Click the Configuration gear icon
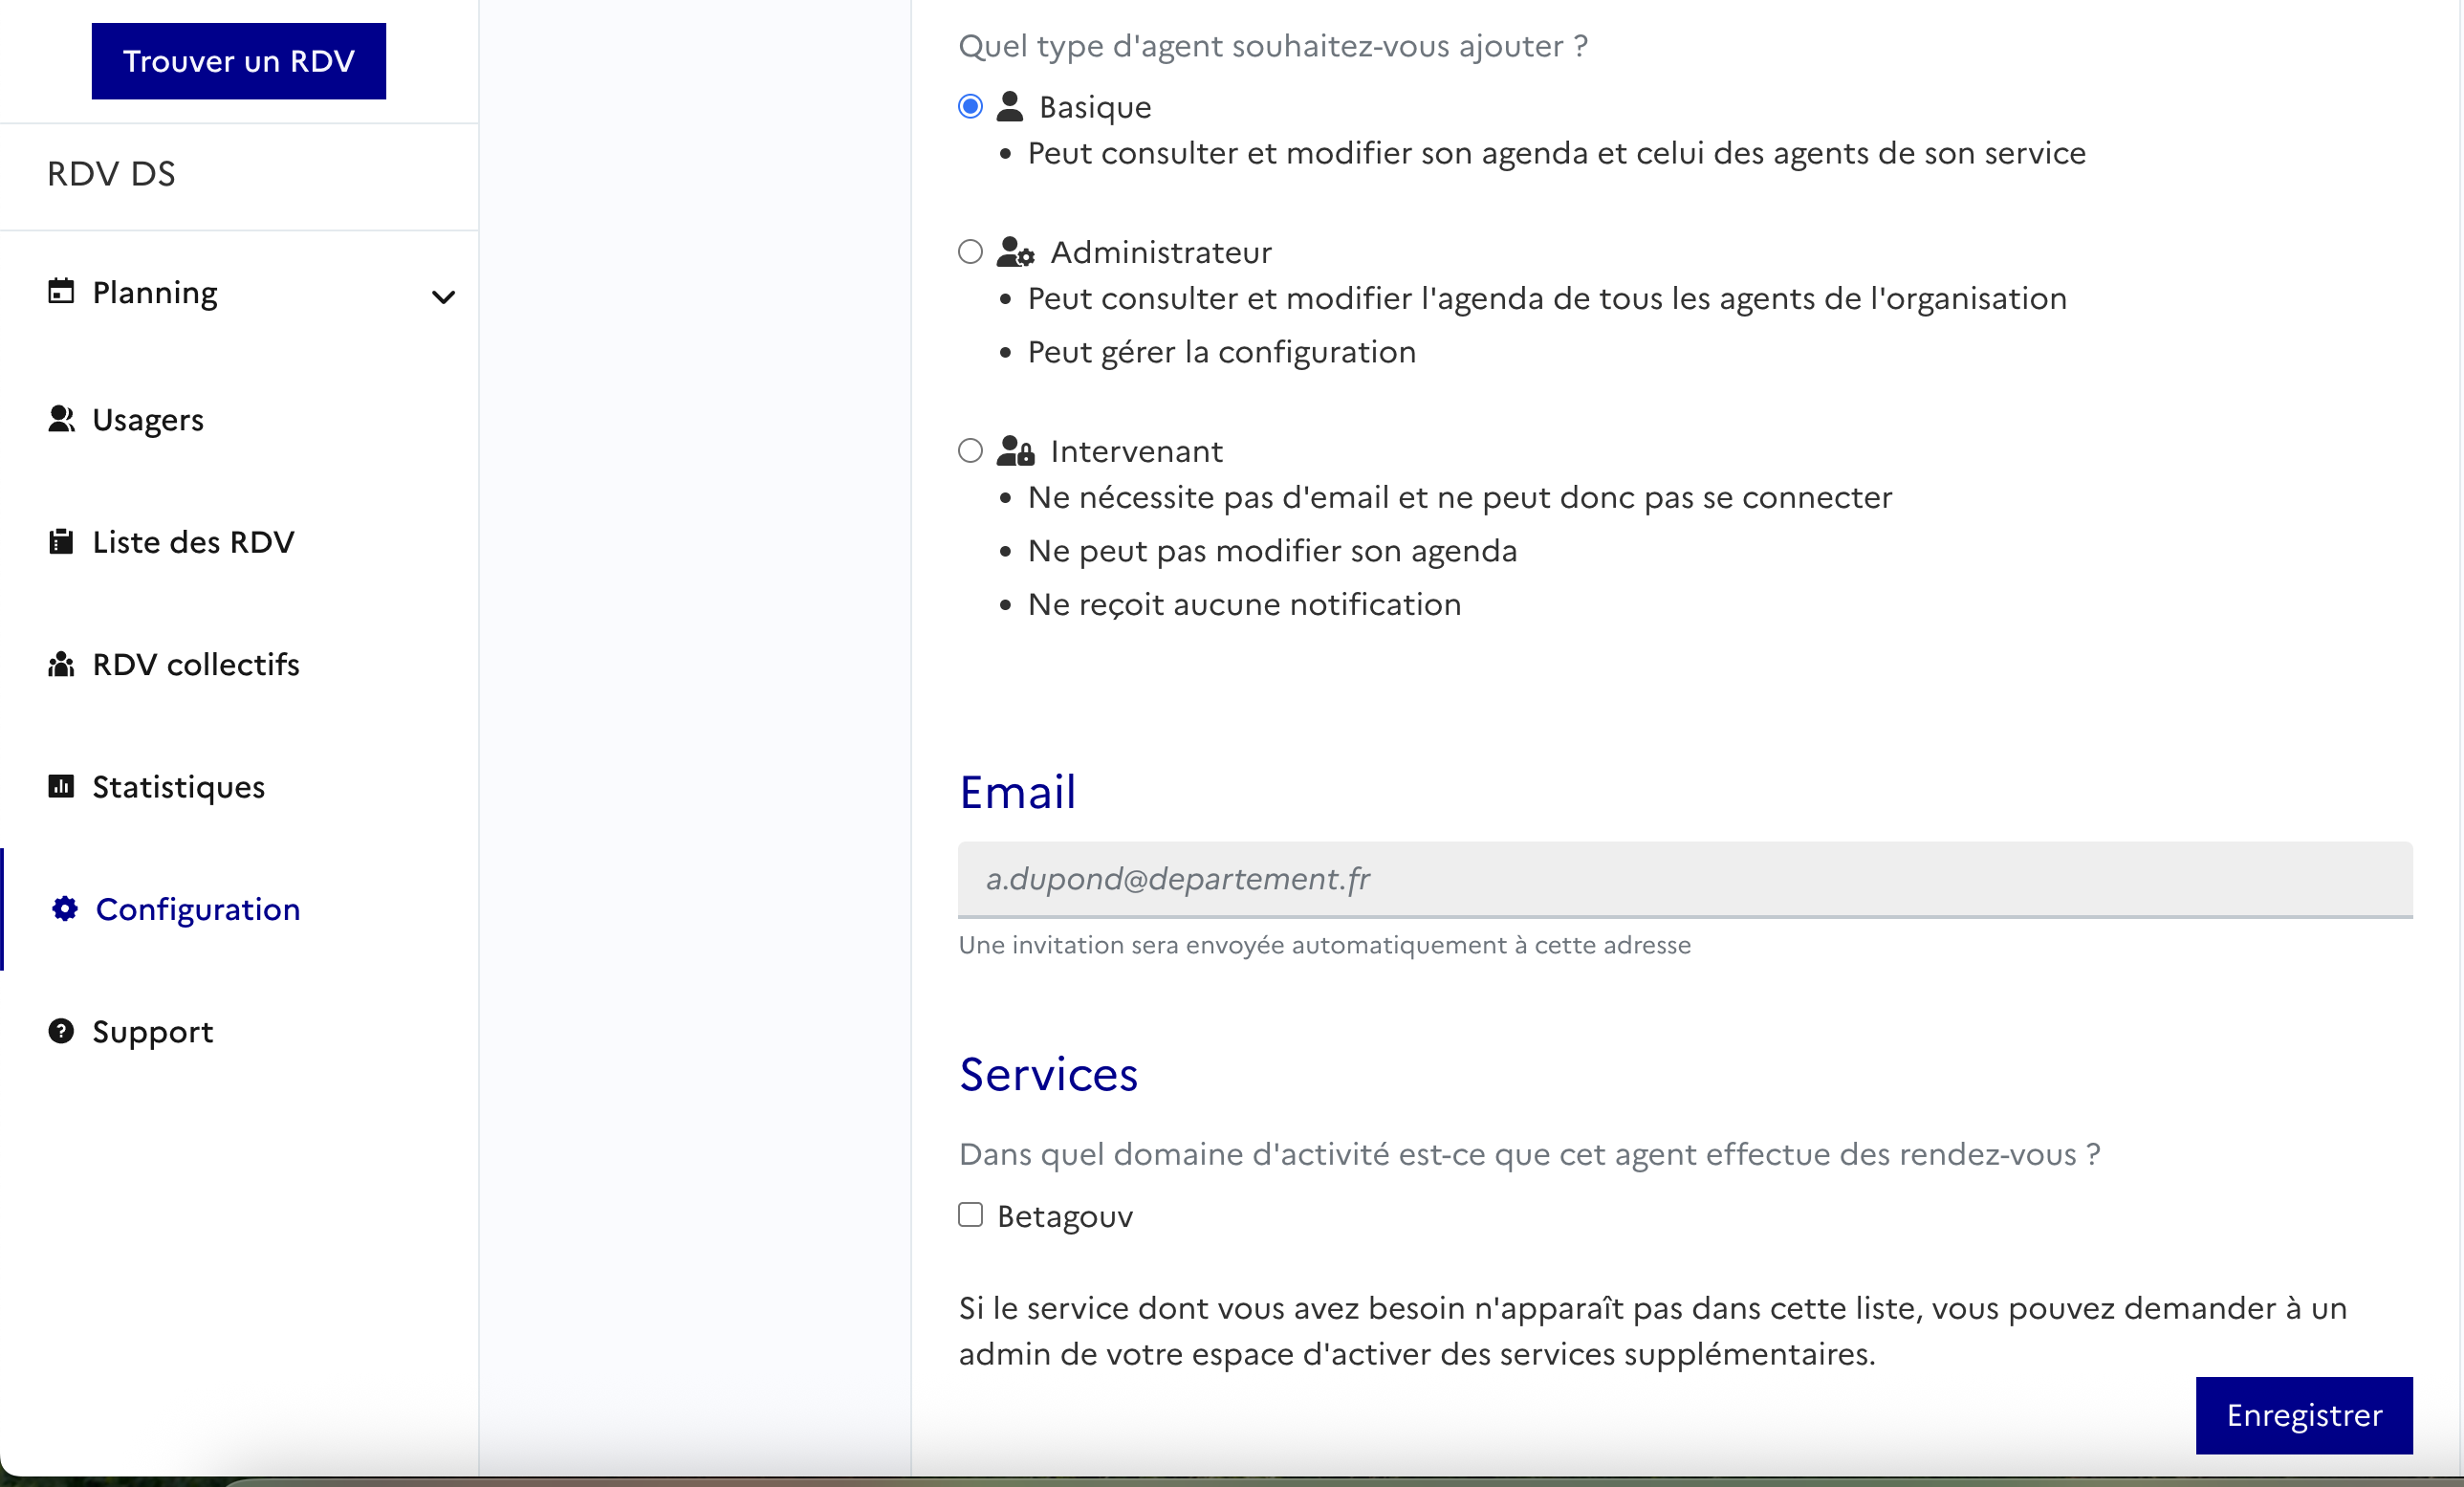Viewport: 2464px width, 1487px height. (x=65, y=909)
